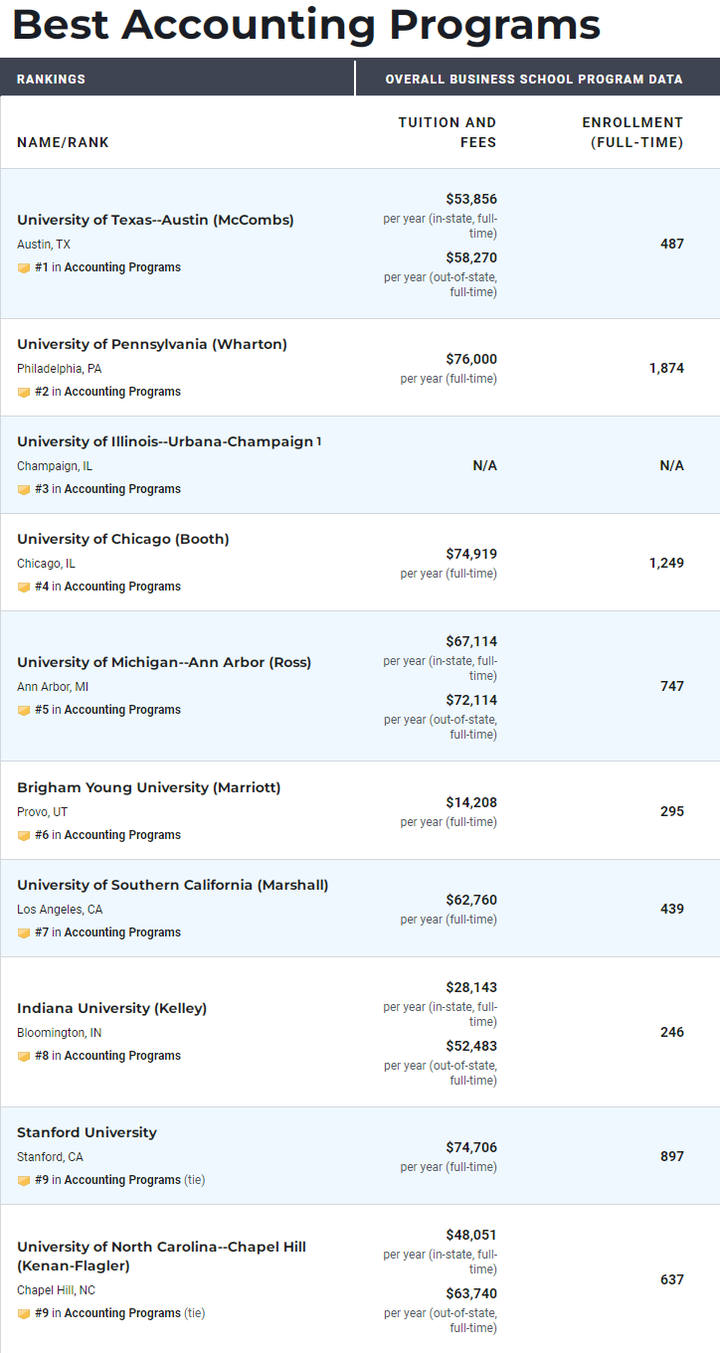Click the badge icon beside #8 ranking

tap(24, 1056)
